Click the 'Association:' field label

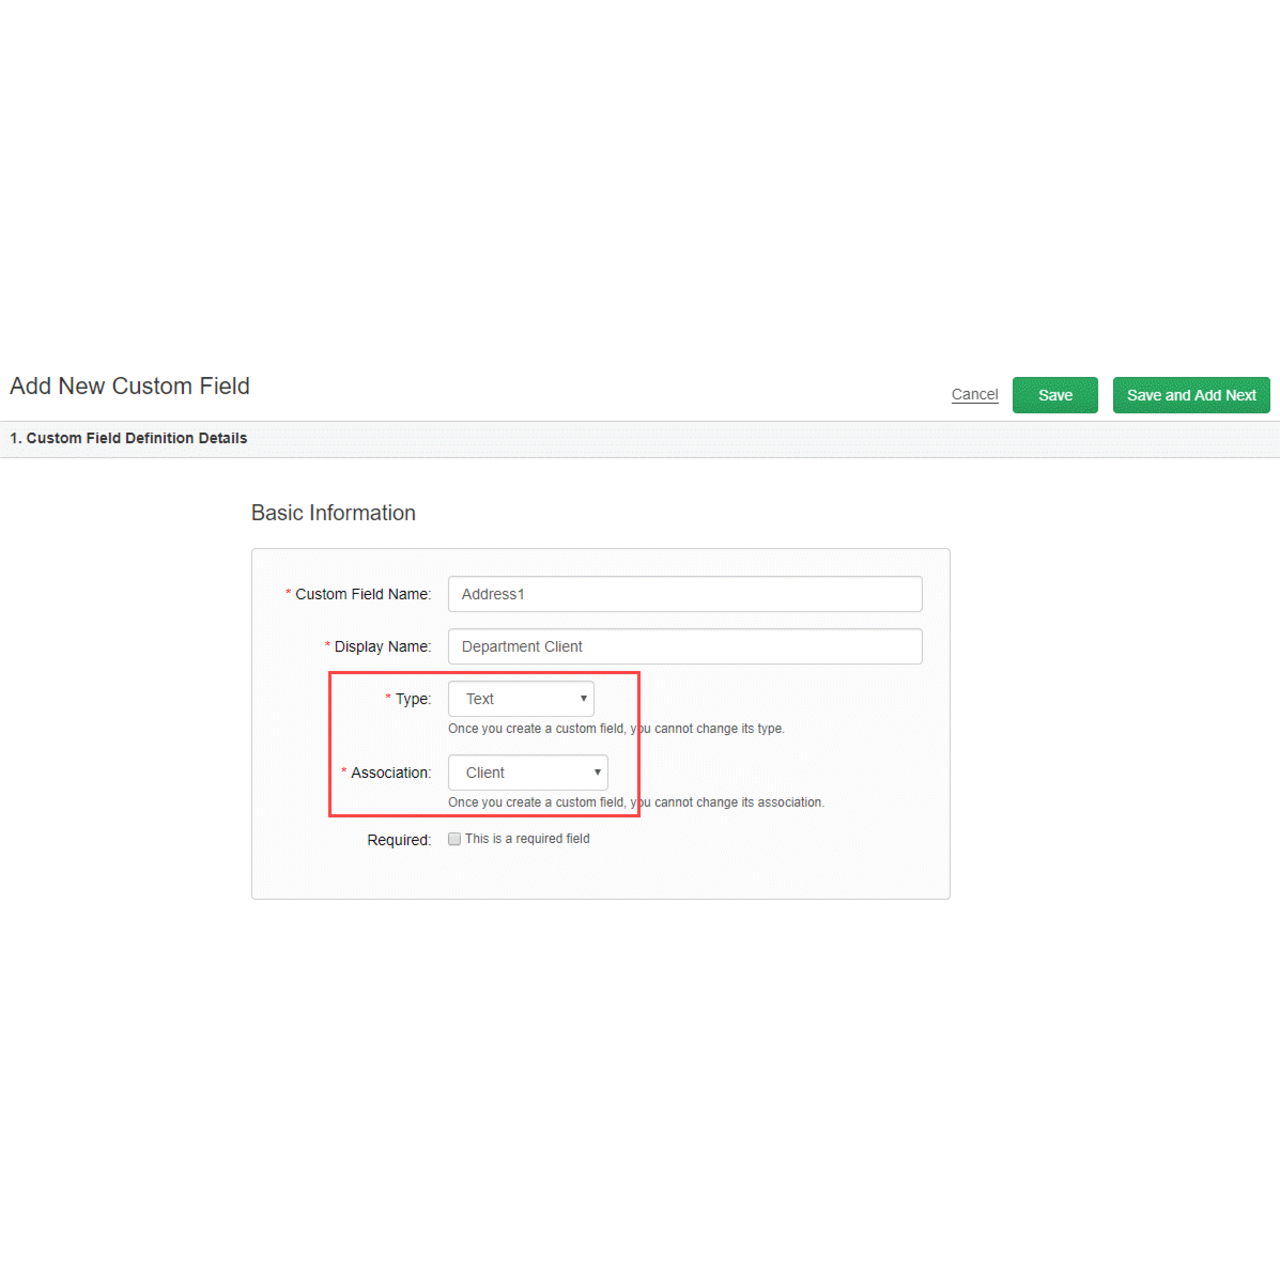pyautogui.click(x=390, y=773)
